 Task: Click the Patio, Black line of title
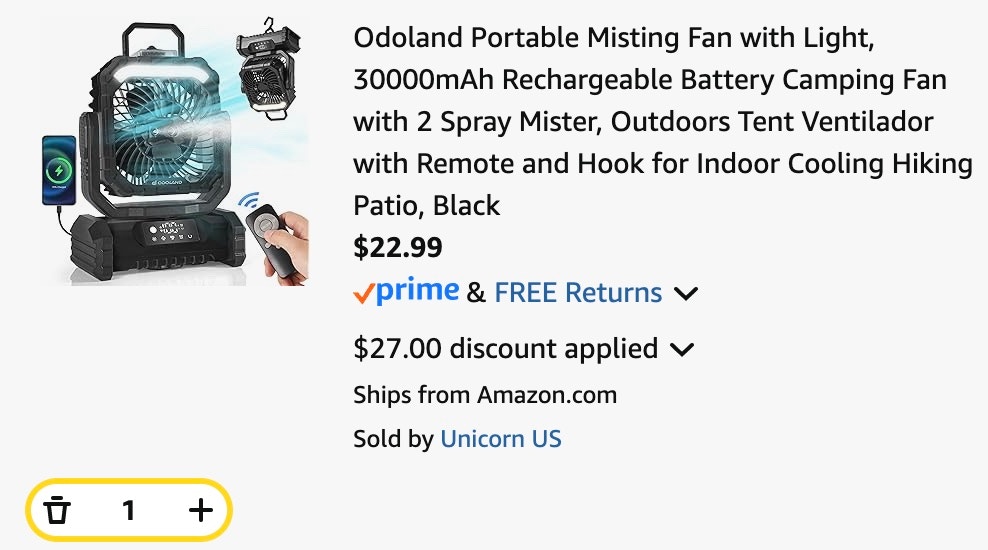pyautogui.click(x=427, y=205)
